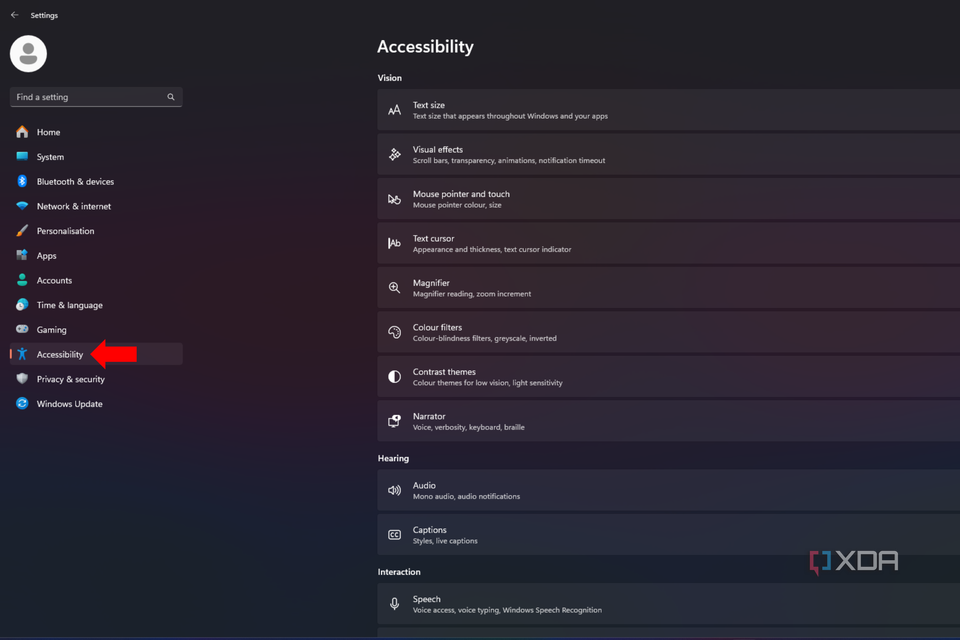Expand the Text size settings row
Image resolution: width=960 pixels, height=640 pixels.
click(660, 108)
